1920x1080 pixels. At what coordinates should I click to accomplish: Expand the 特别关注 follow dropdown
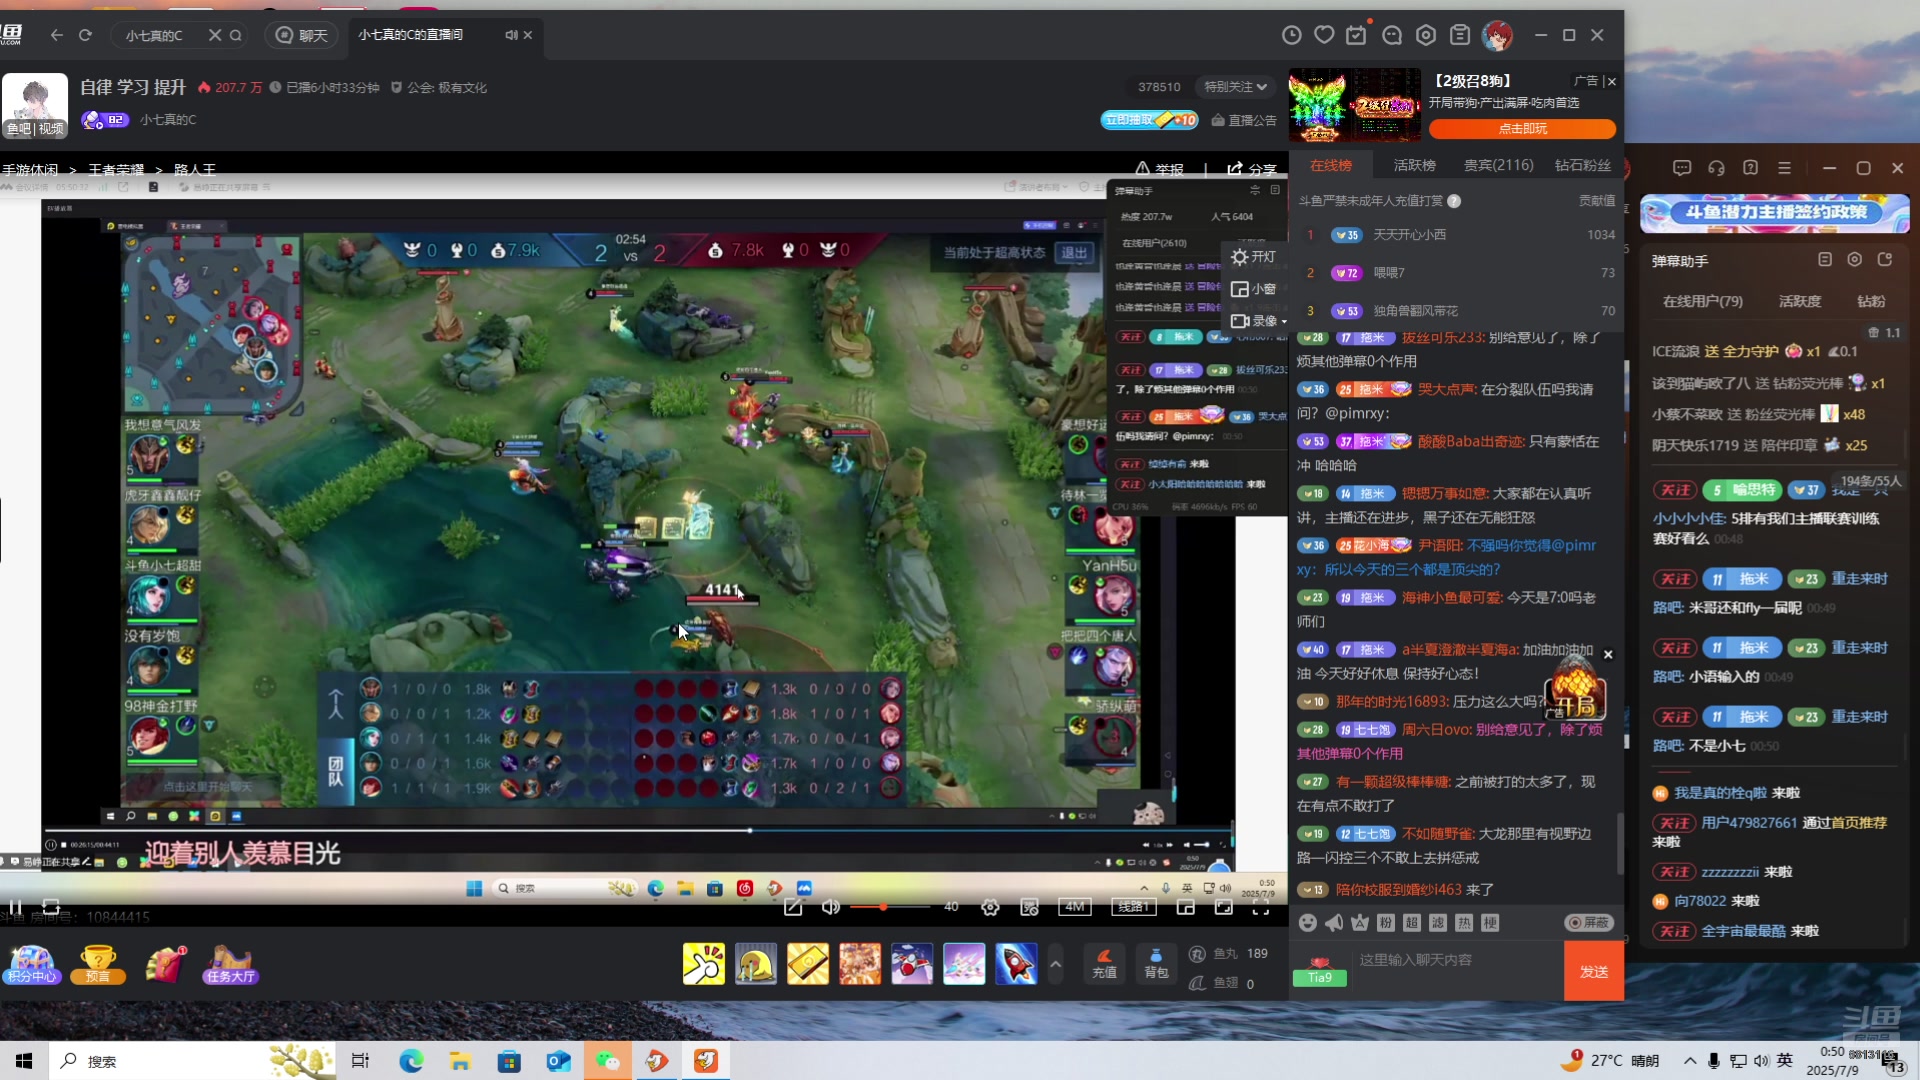[1236, 87]
